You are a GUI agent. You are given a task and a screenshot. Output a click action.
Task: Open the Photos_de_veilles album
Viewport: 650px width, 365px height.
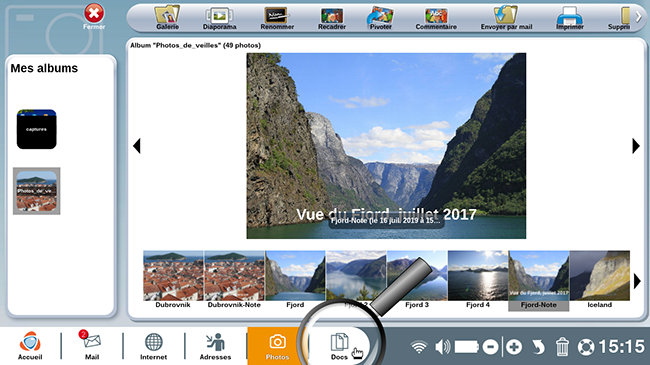(36, 191)
